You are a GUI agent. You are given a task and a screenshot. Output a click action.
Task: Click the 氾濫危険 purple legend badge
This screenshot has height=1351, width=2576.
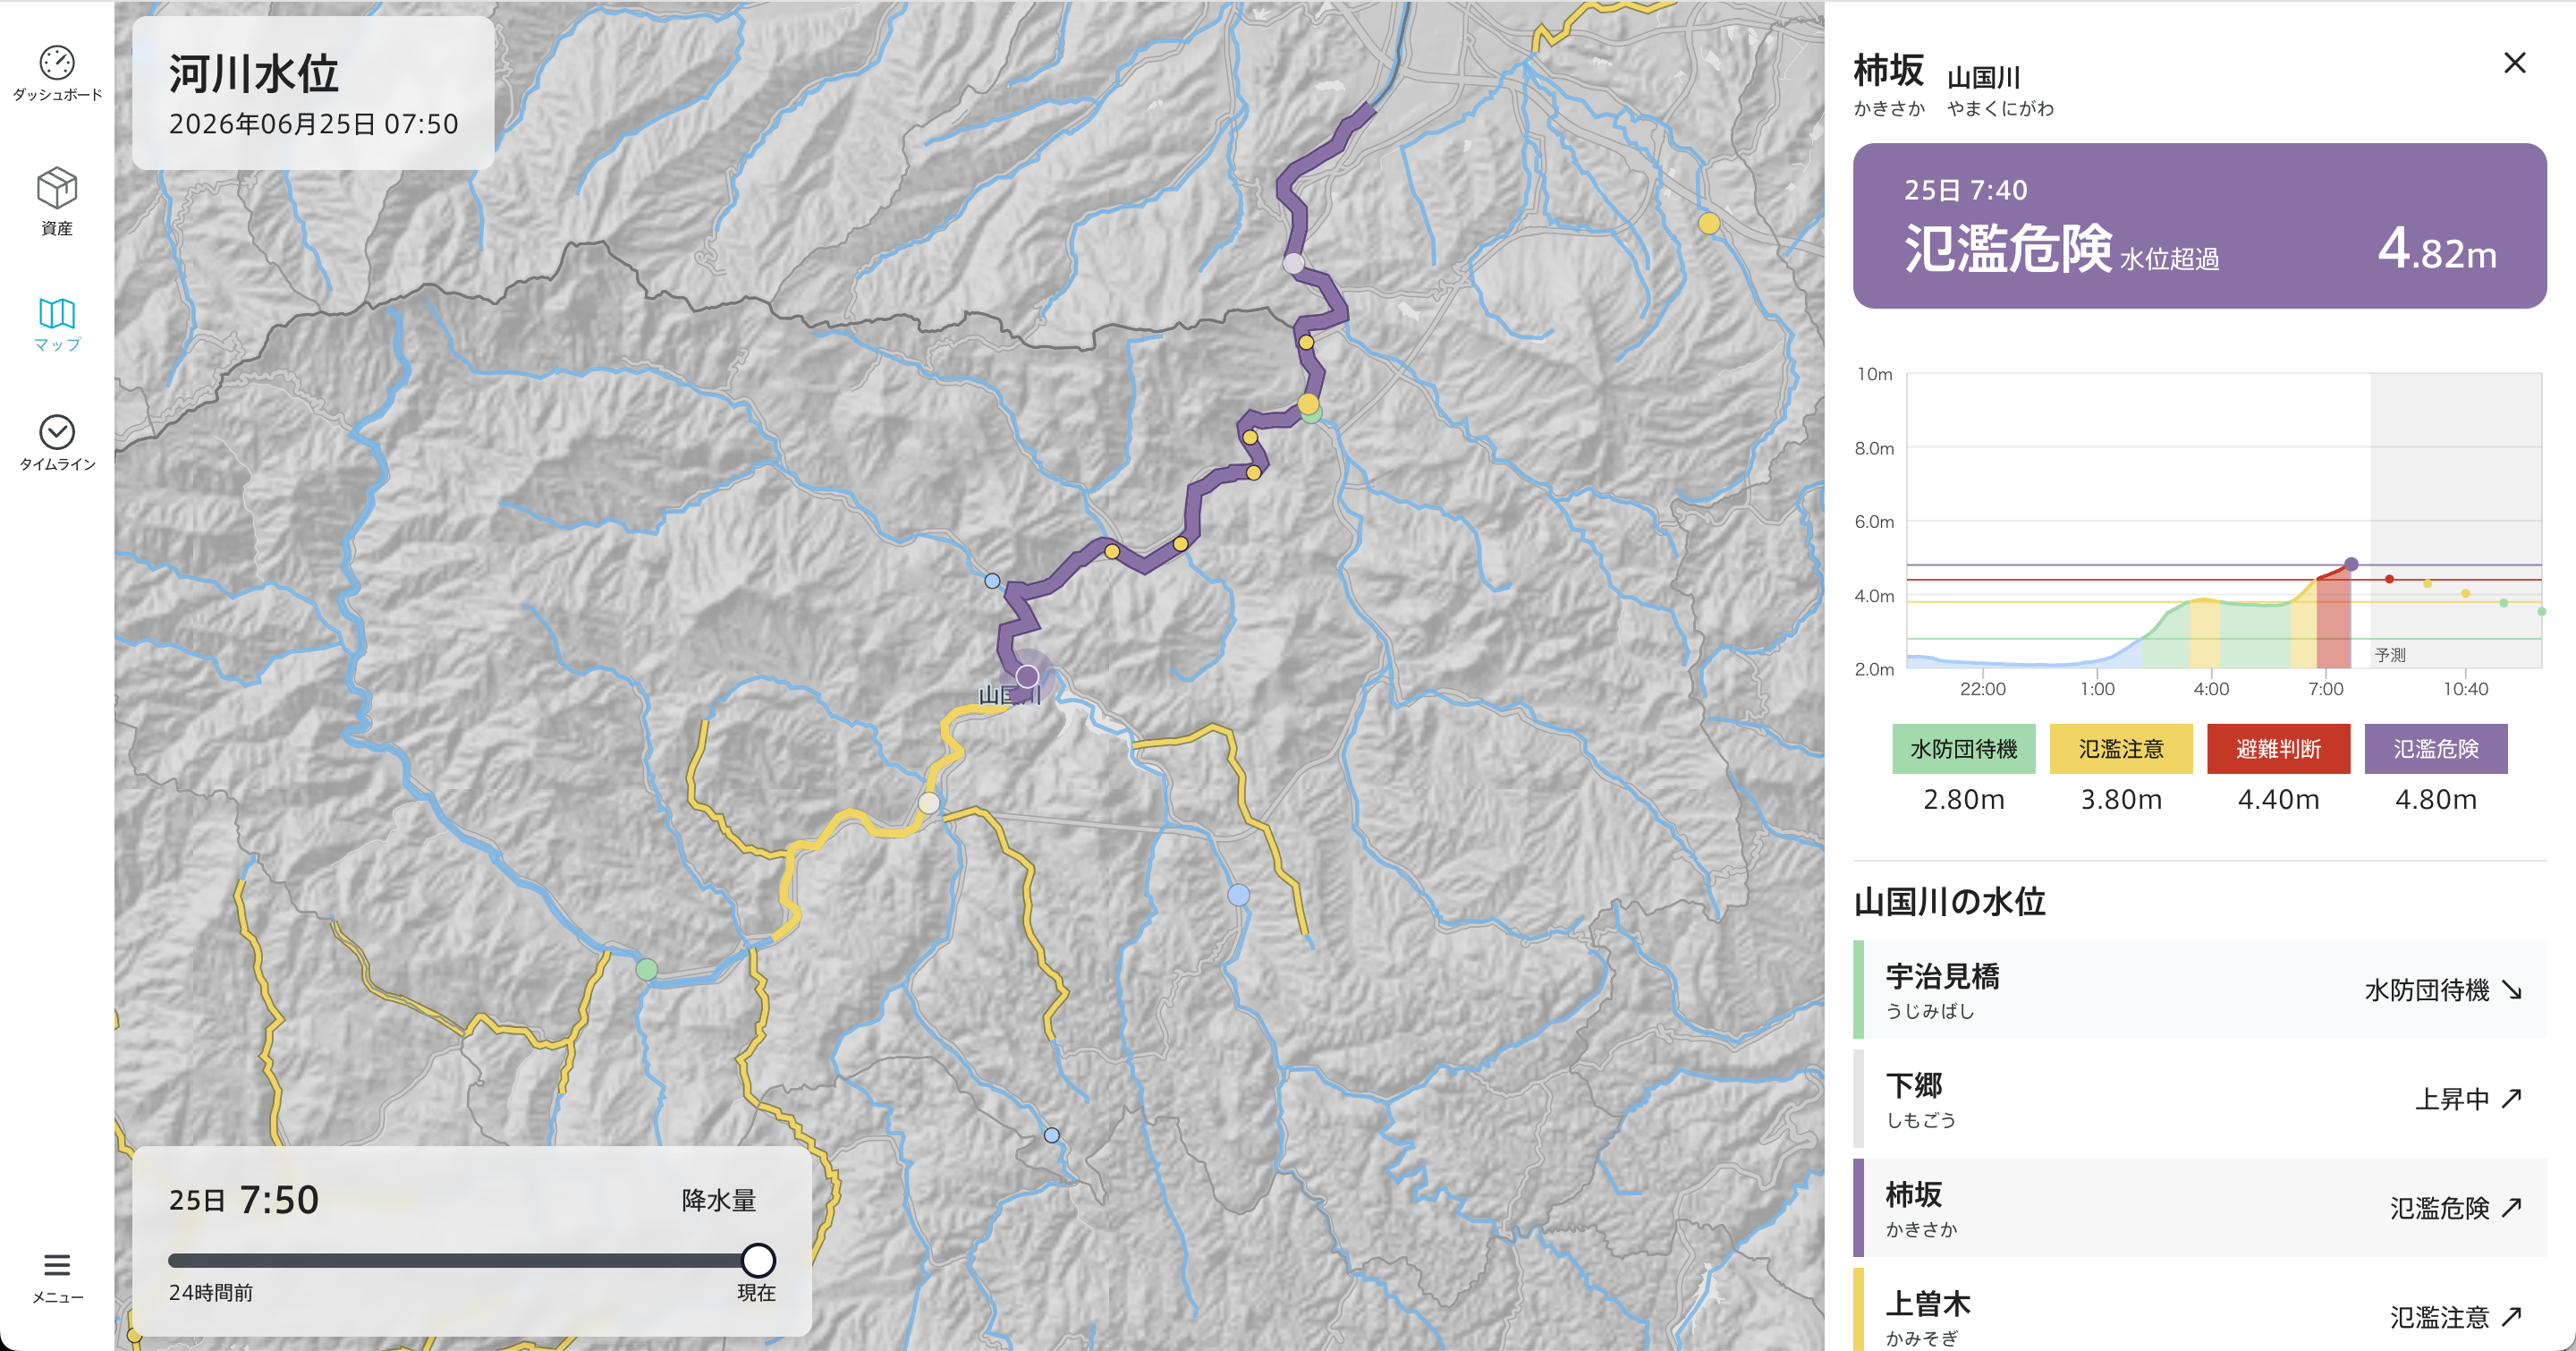(x=2435, y=748)
